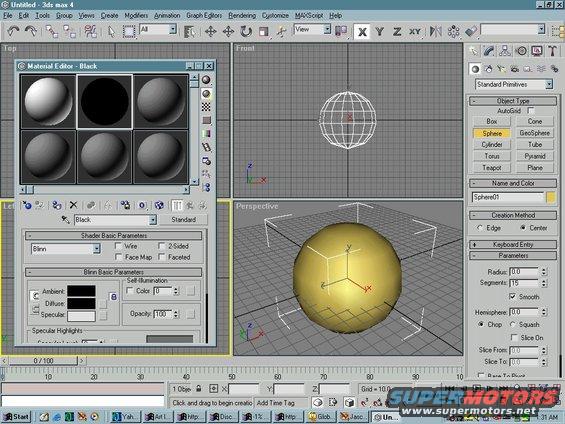The height and width of the screenshot is (424, 565).
Task: Open the material name Black dropdown
Action: click(153, 220)
